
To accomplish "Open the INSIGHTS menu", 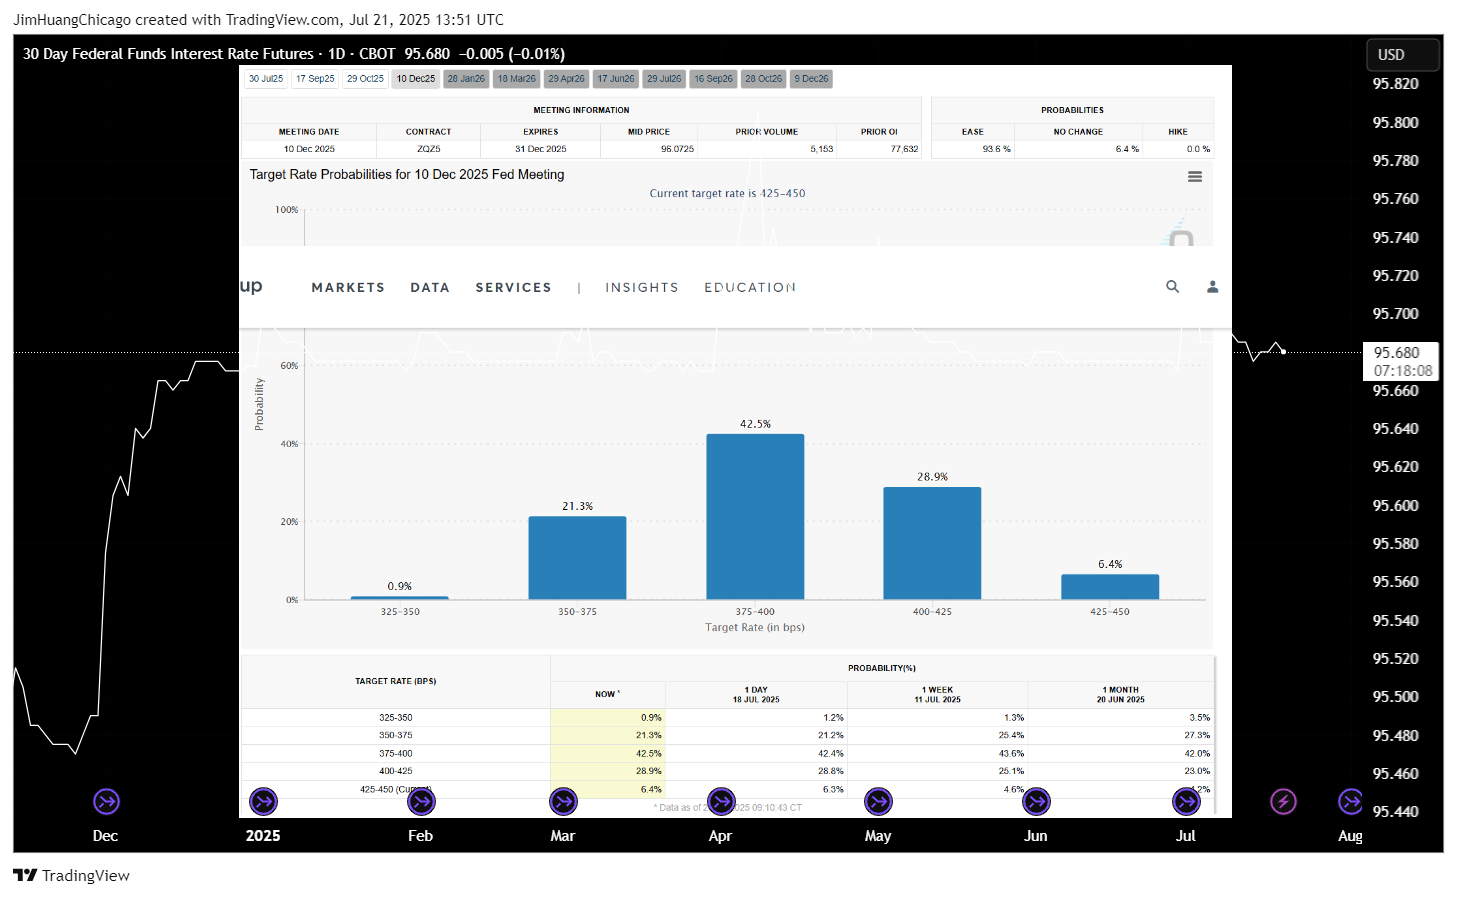I will pyautogui.click(x=642, y=288).
